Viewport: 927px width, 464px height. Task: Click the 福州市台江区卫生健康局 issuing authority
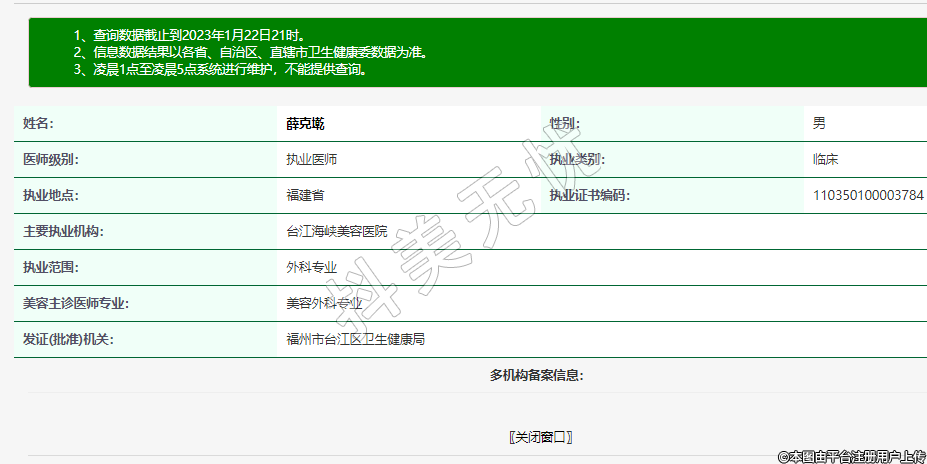pos(356,340)
